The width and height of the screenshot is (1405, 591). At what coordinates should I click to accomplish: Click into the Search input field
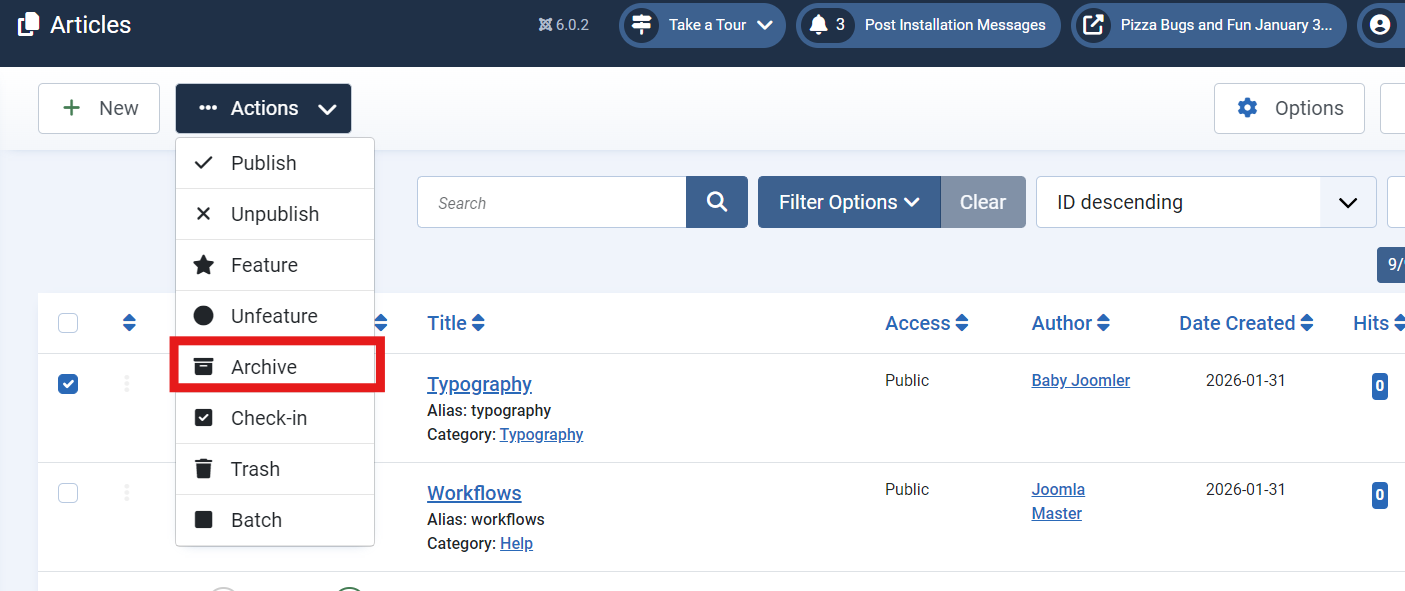(x=552, y=202)
